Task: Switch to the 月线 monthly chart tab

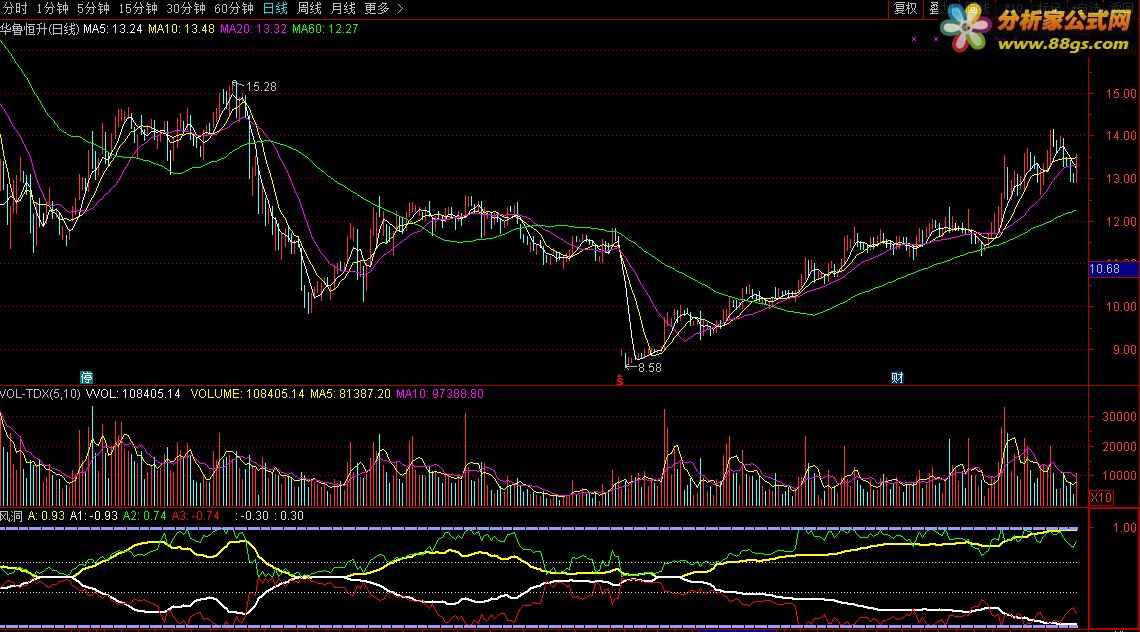Action: pos(343,9)
